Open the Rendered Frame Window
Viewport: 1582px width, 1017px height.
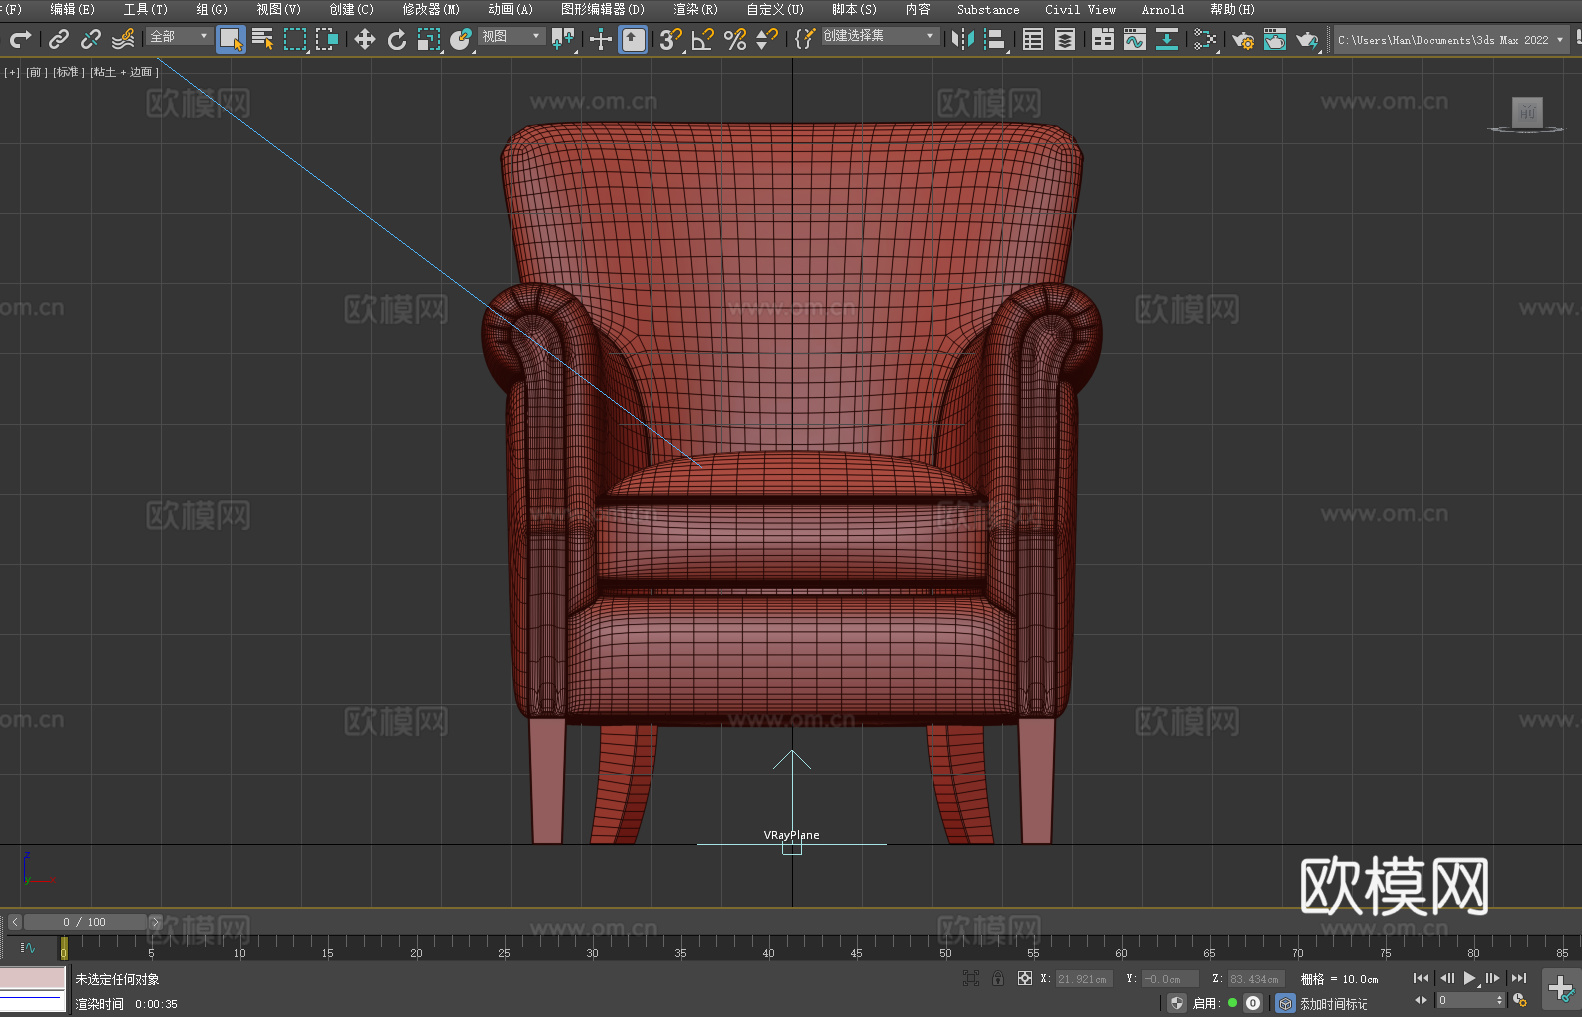1275,39
